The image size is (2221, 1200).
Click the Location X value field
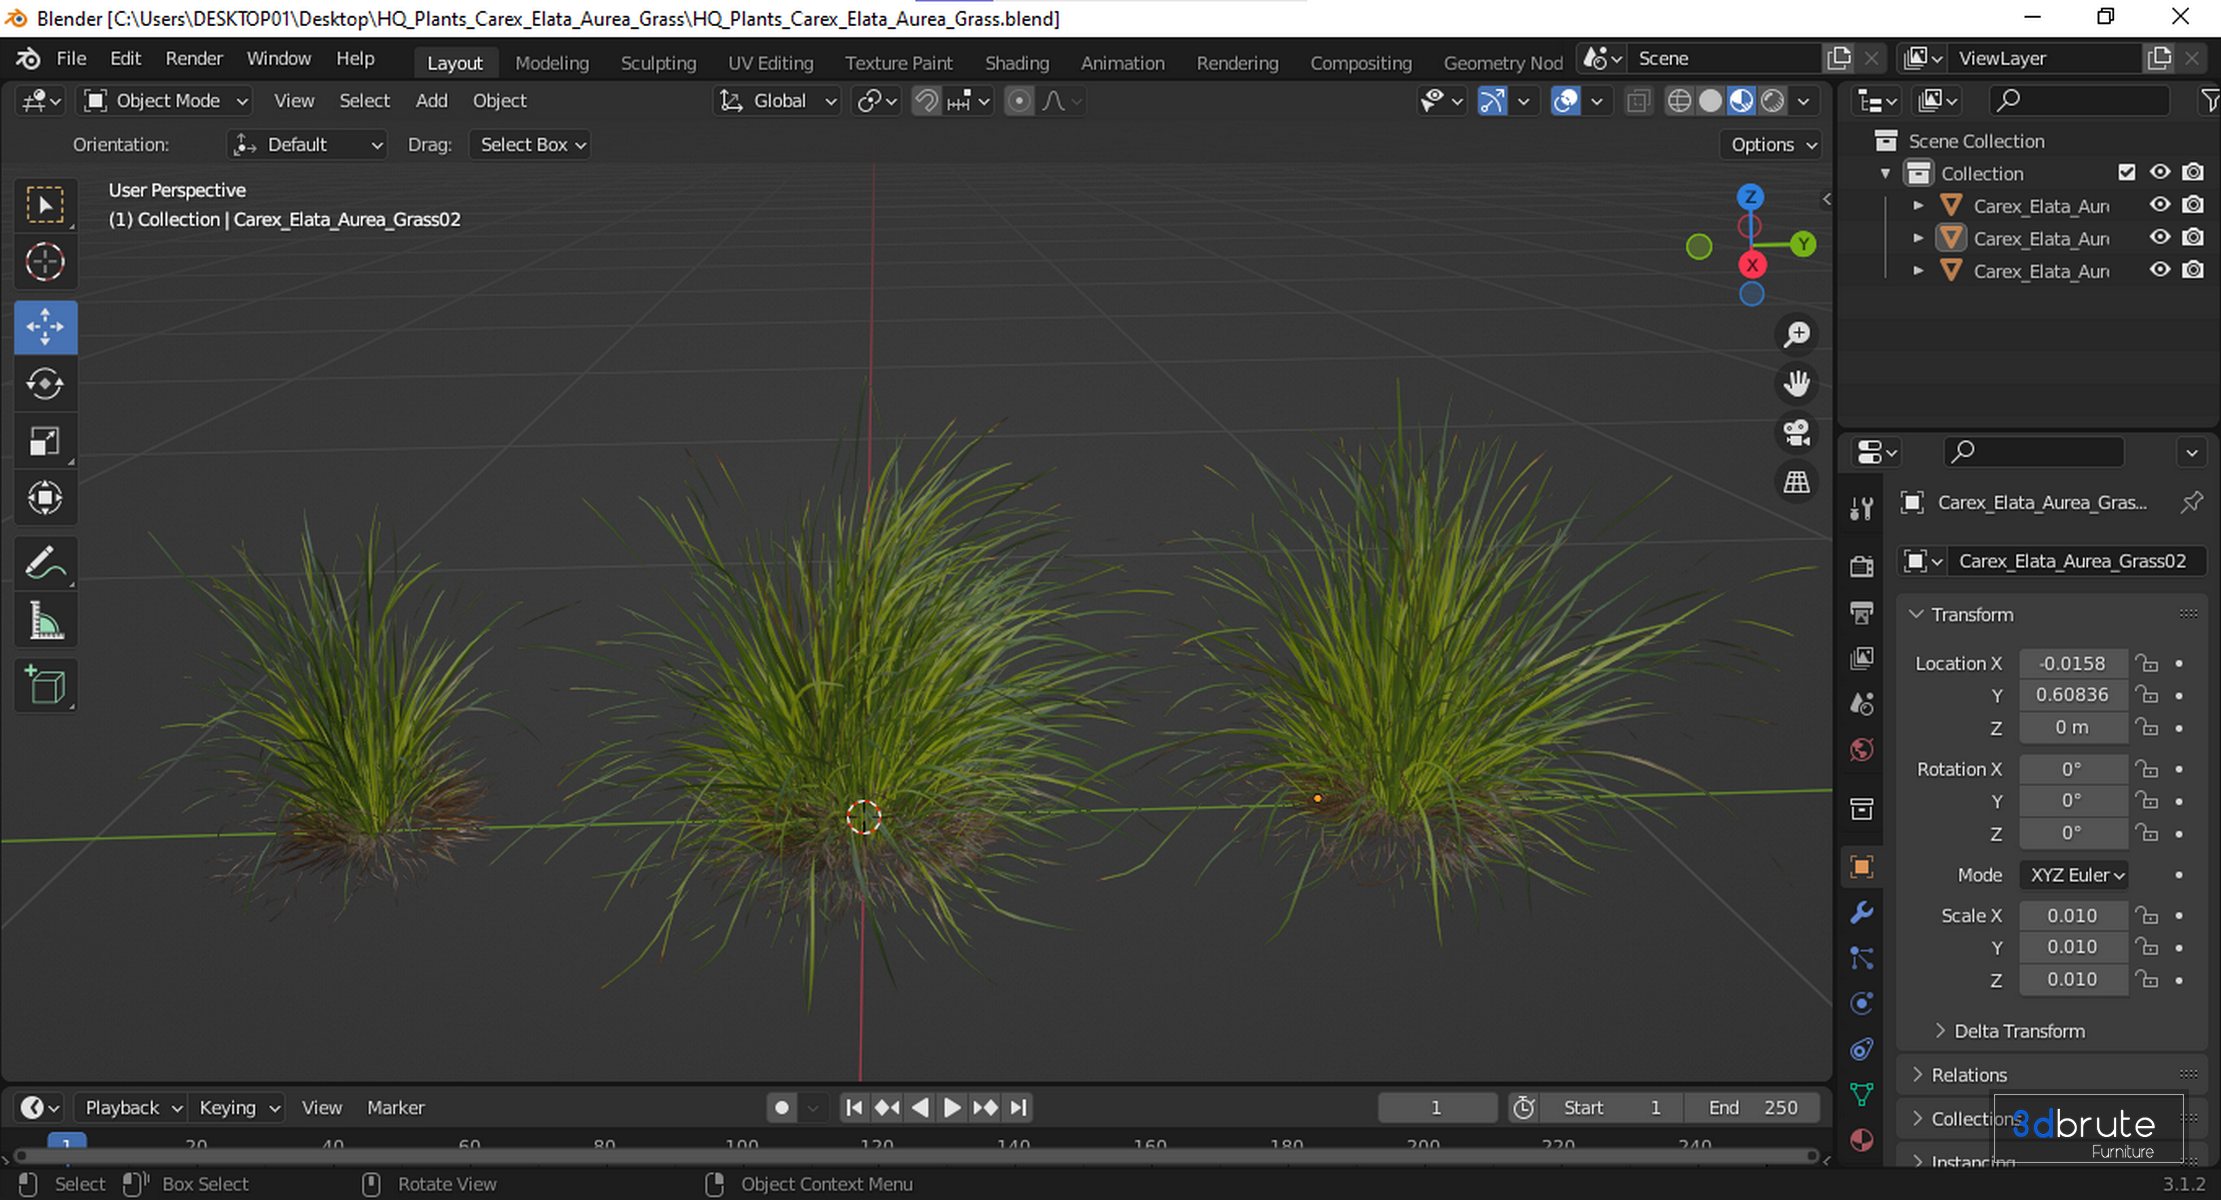click(x=2072, y=663)
